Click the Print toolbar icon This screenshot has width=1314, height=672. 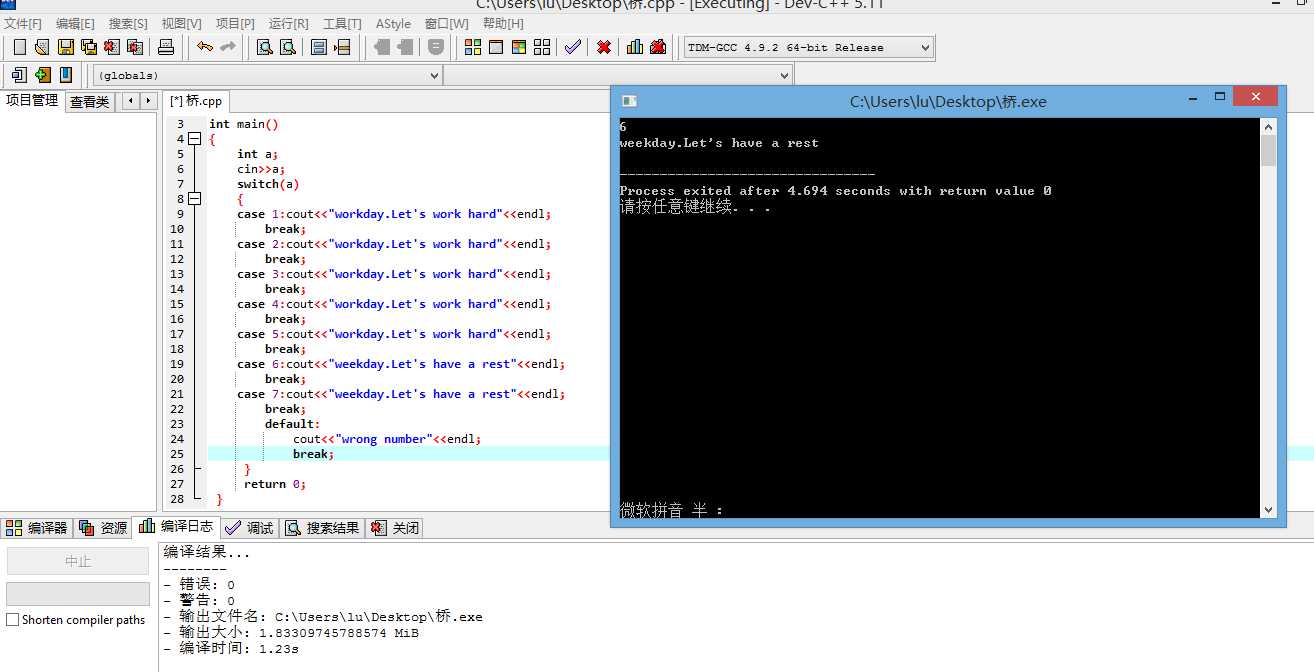(x=166, y=47)
